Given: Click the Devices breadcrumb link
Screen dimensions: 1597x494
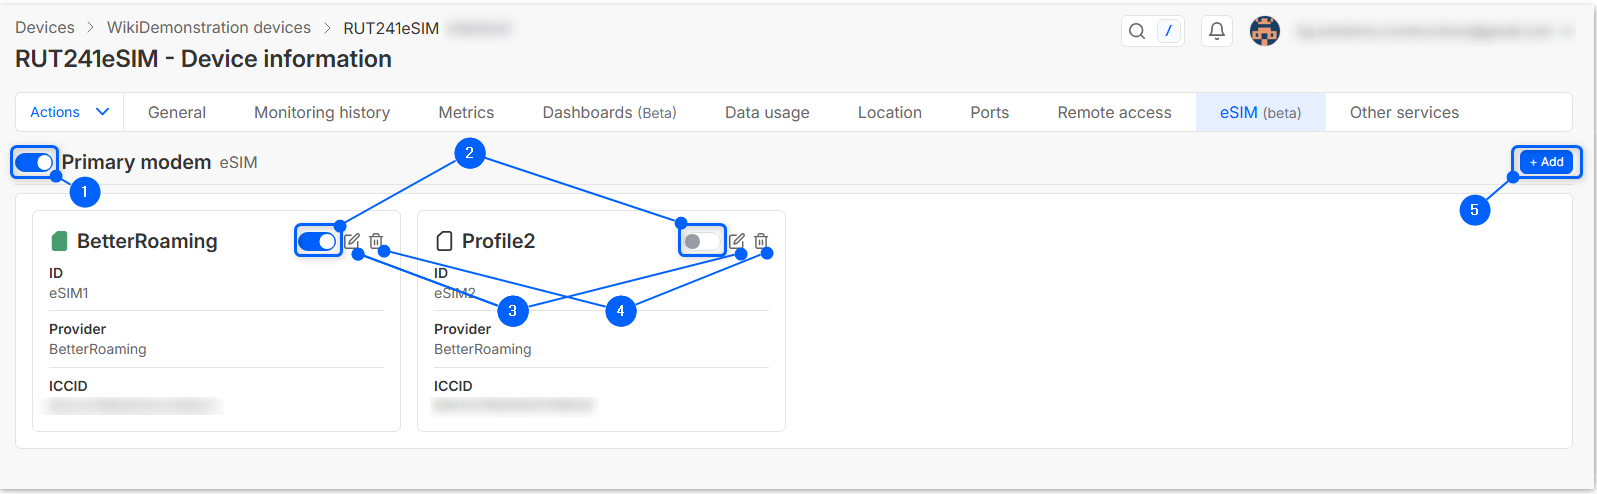Looking at the screenshot, I should (45, 28).
